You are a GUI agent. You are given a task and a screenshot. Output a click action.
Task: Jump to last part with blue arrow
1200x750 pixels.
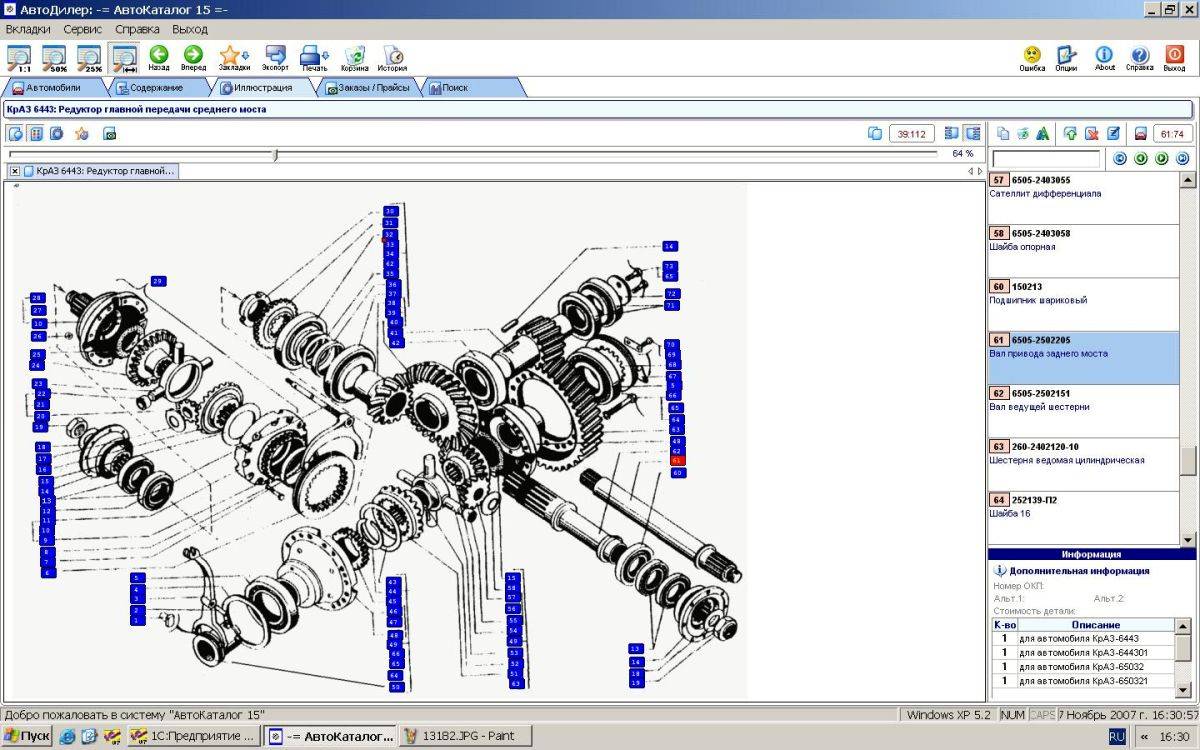[1183, 159]
